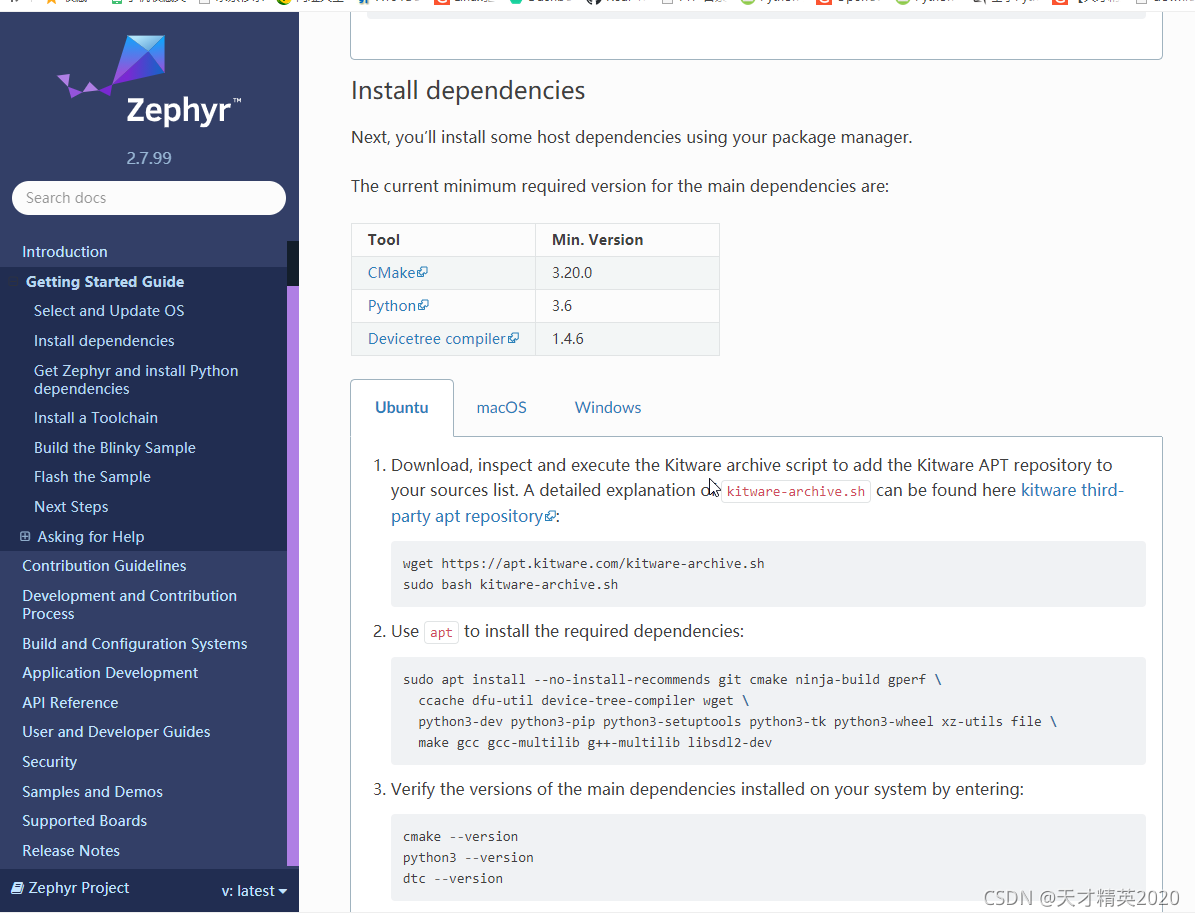Click the book icon beside Zephyr Project
Viewport: 1195px width, 916px height.
[18, 888]
